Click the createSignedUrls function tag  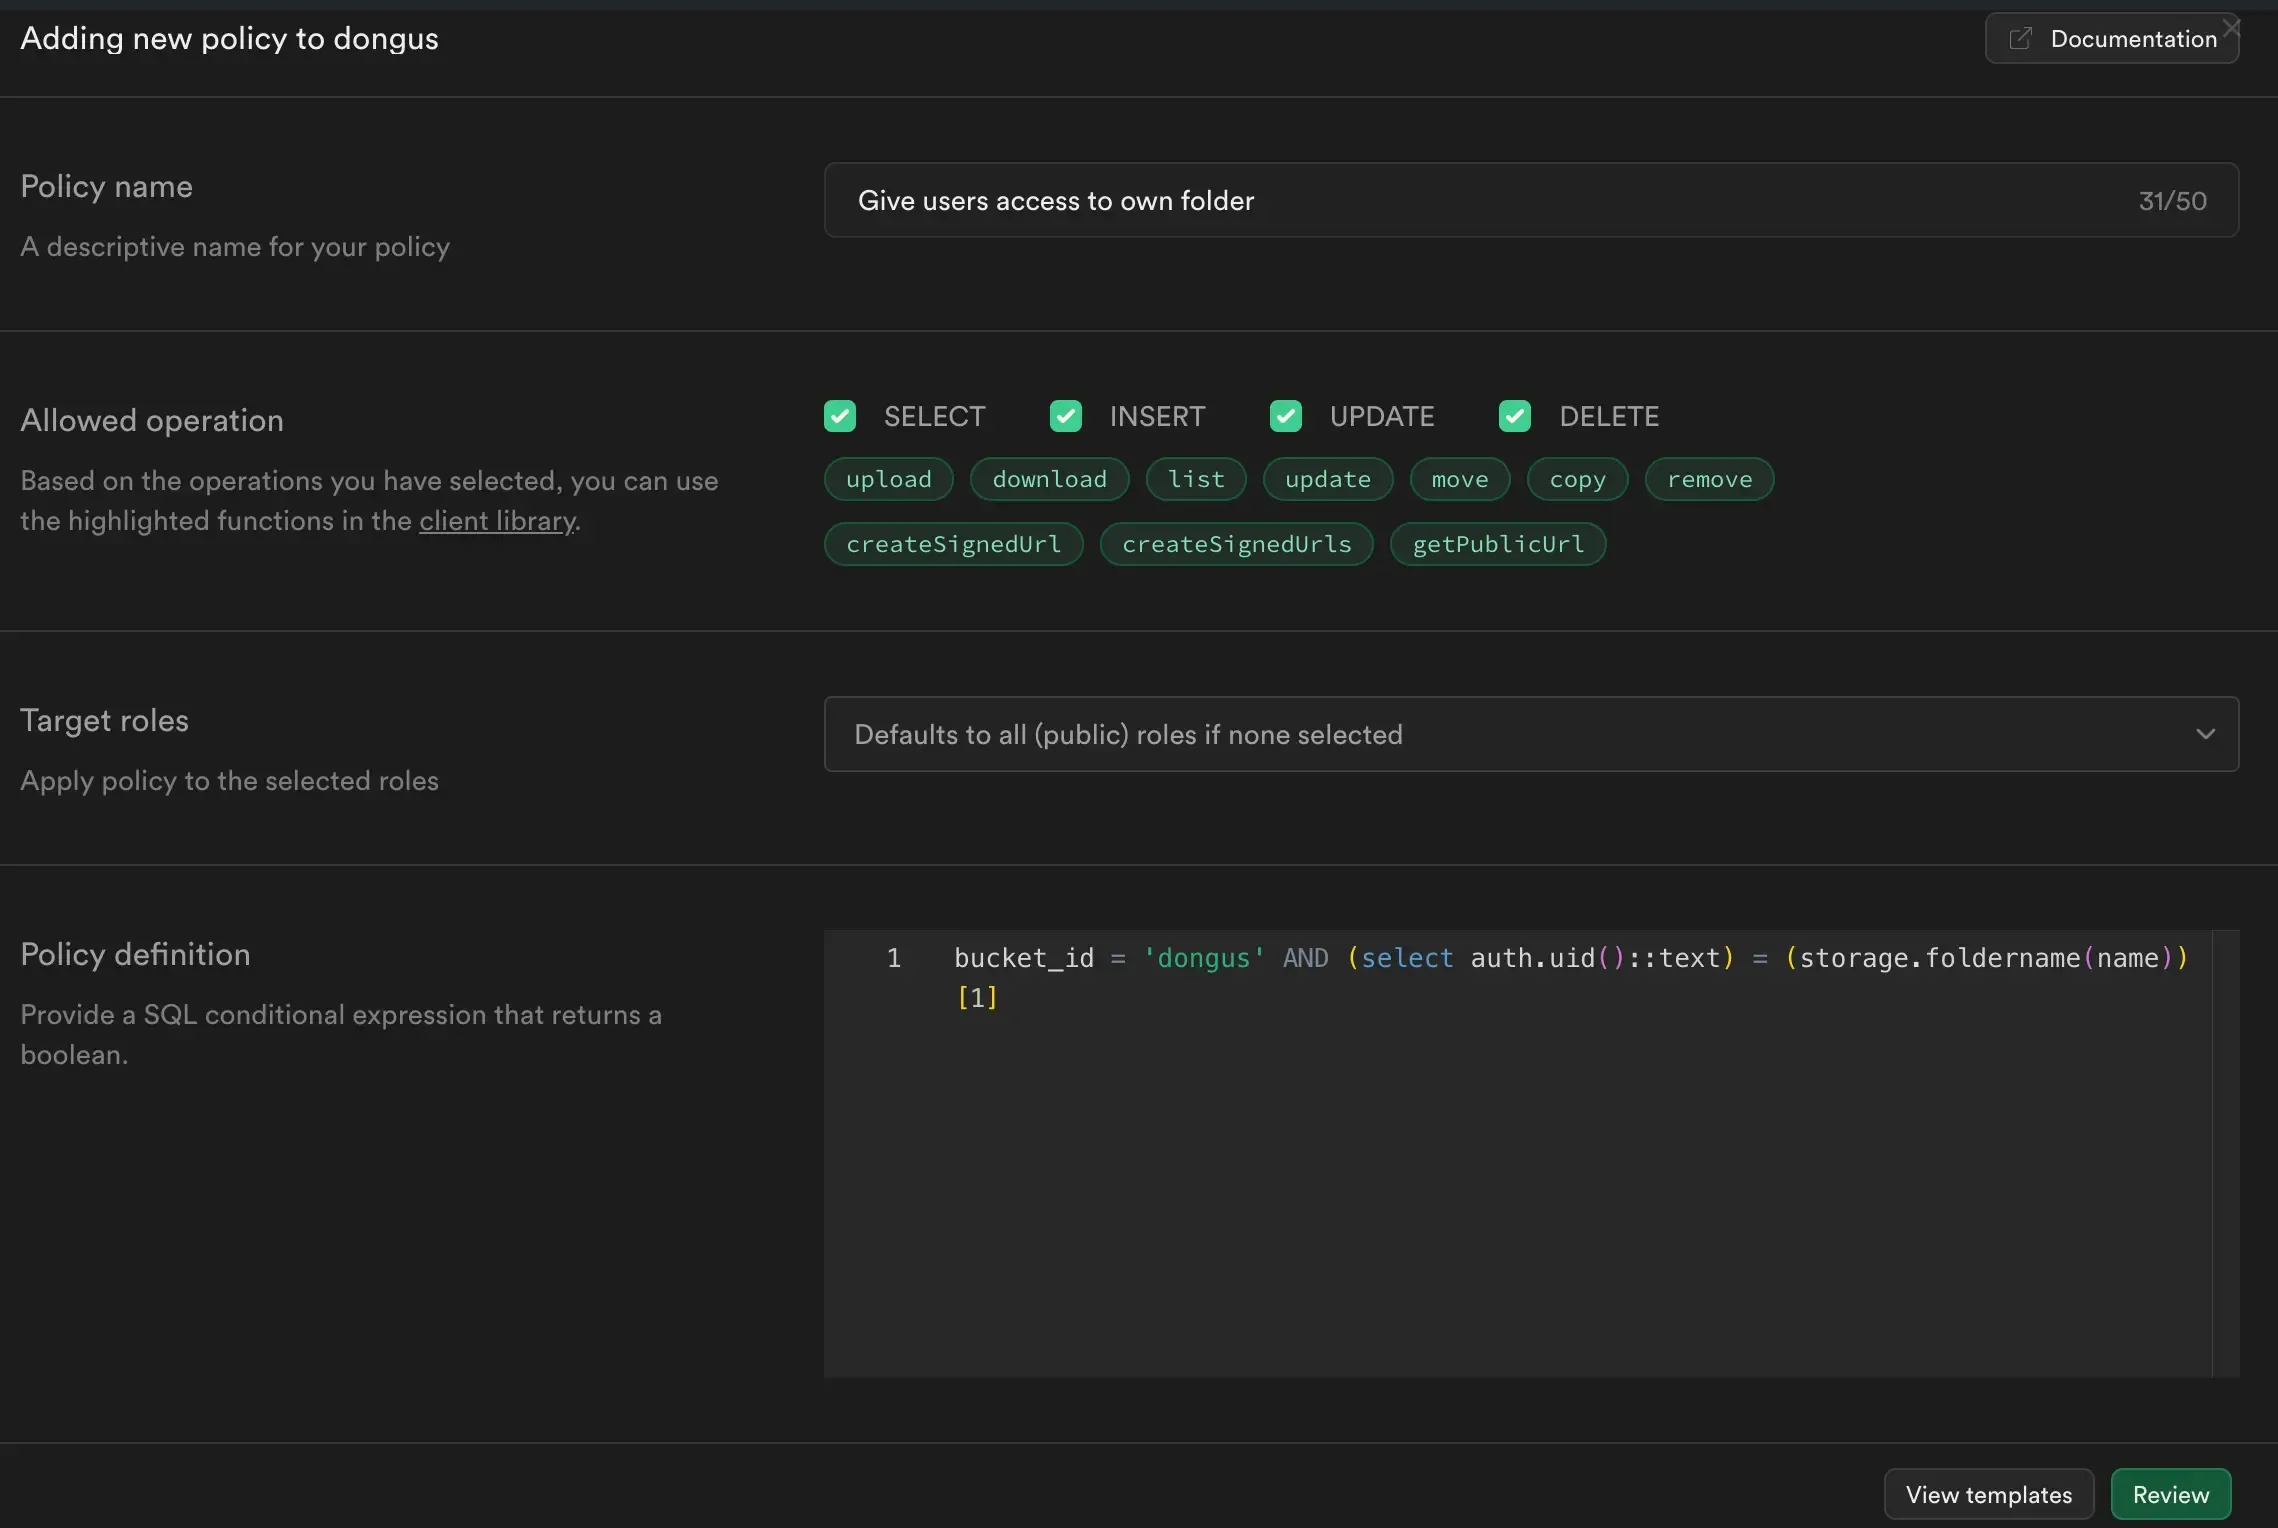pyautogui.click(x=1236, y=542)
